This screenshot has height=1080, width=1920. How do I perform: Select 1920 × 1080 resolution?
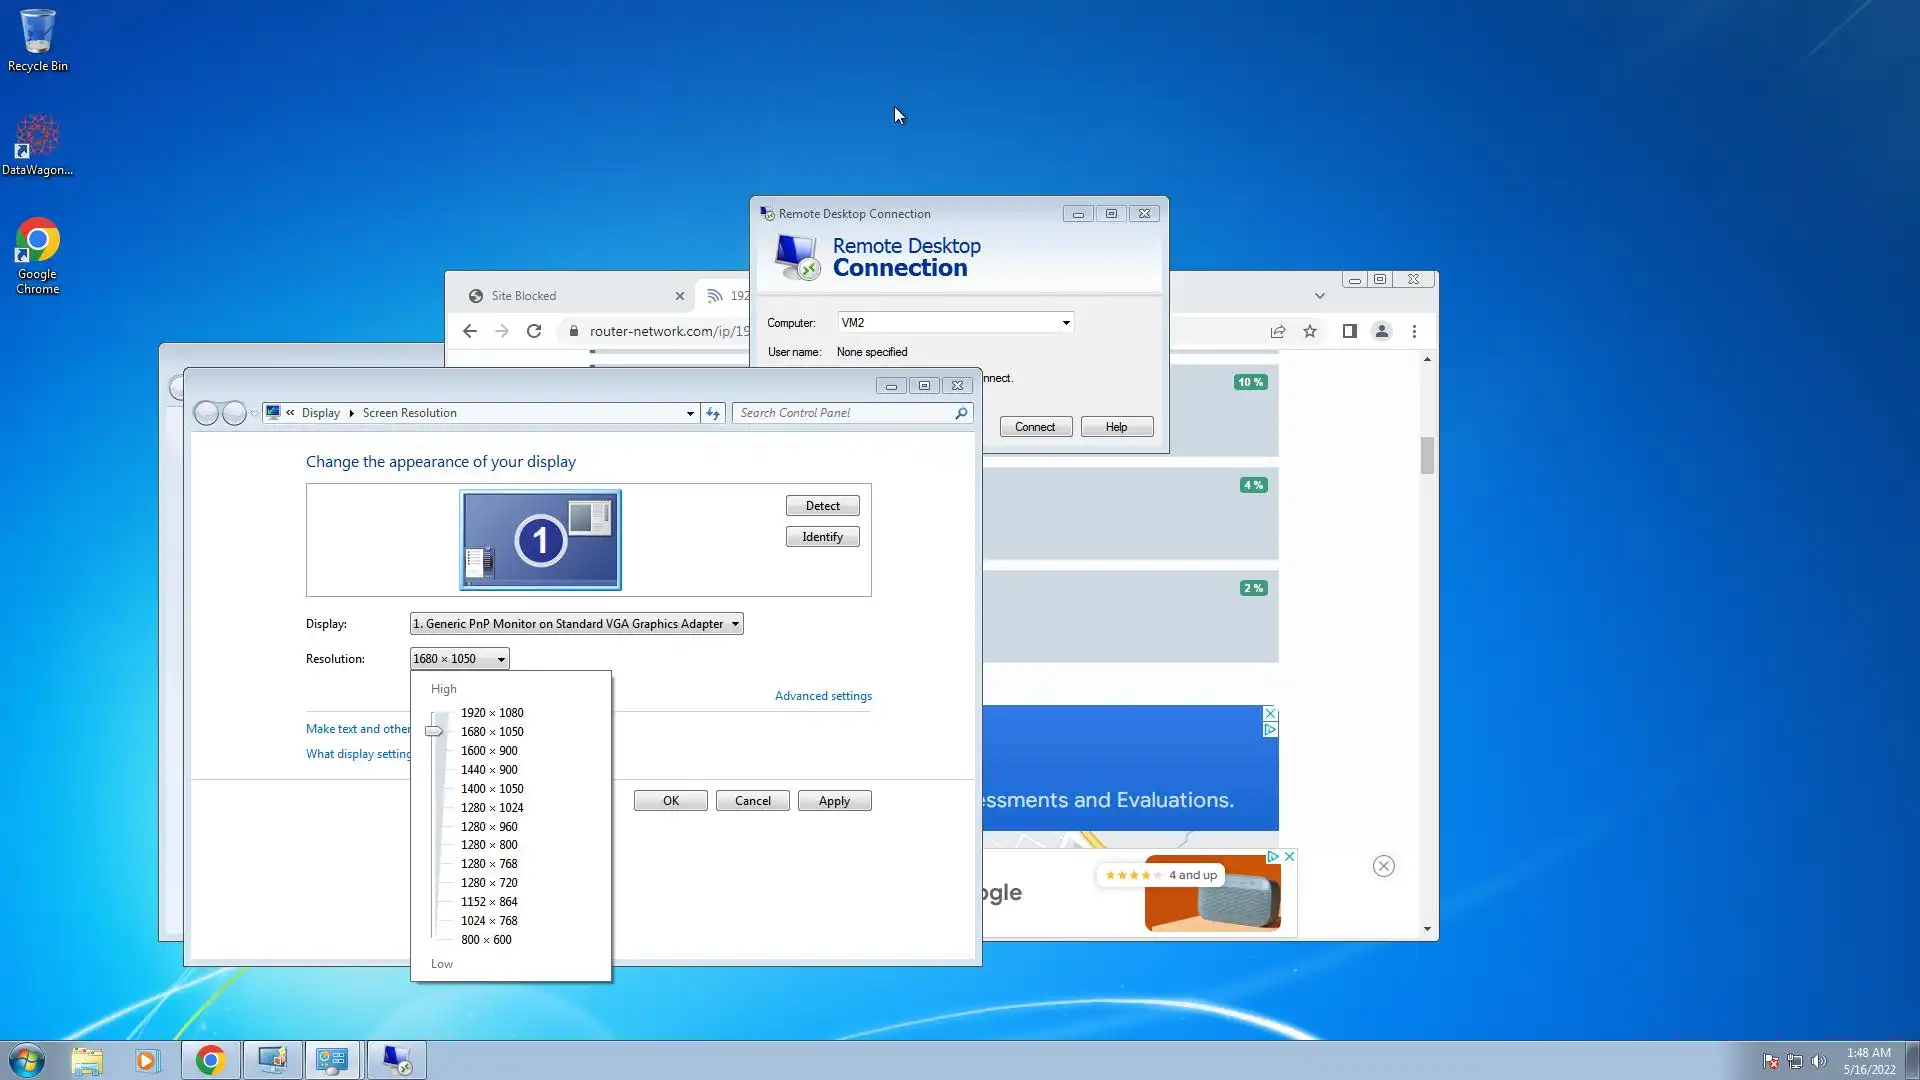point(492,713)
